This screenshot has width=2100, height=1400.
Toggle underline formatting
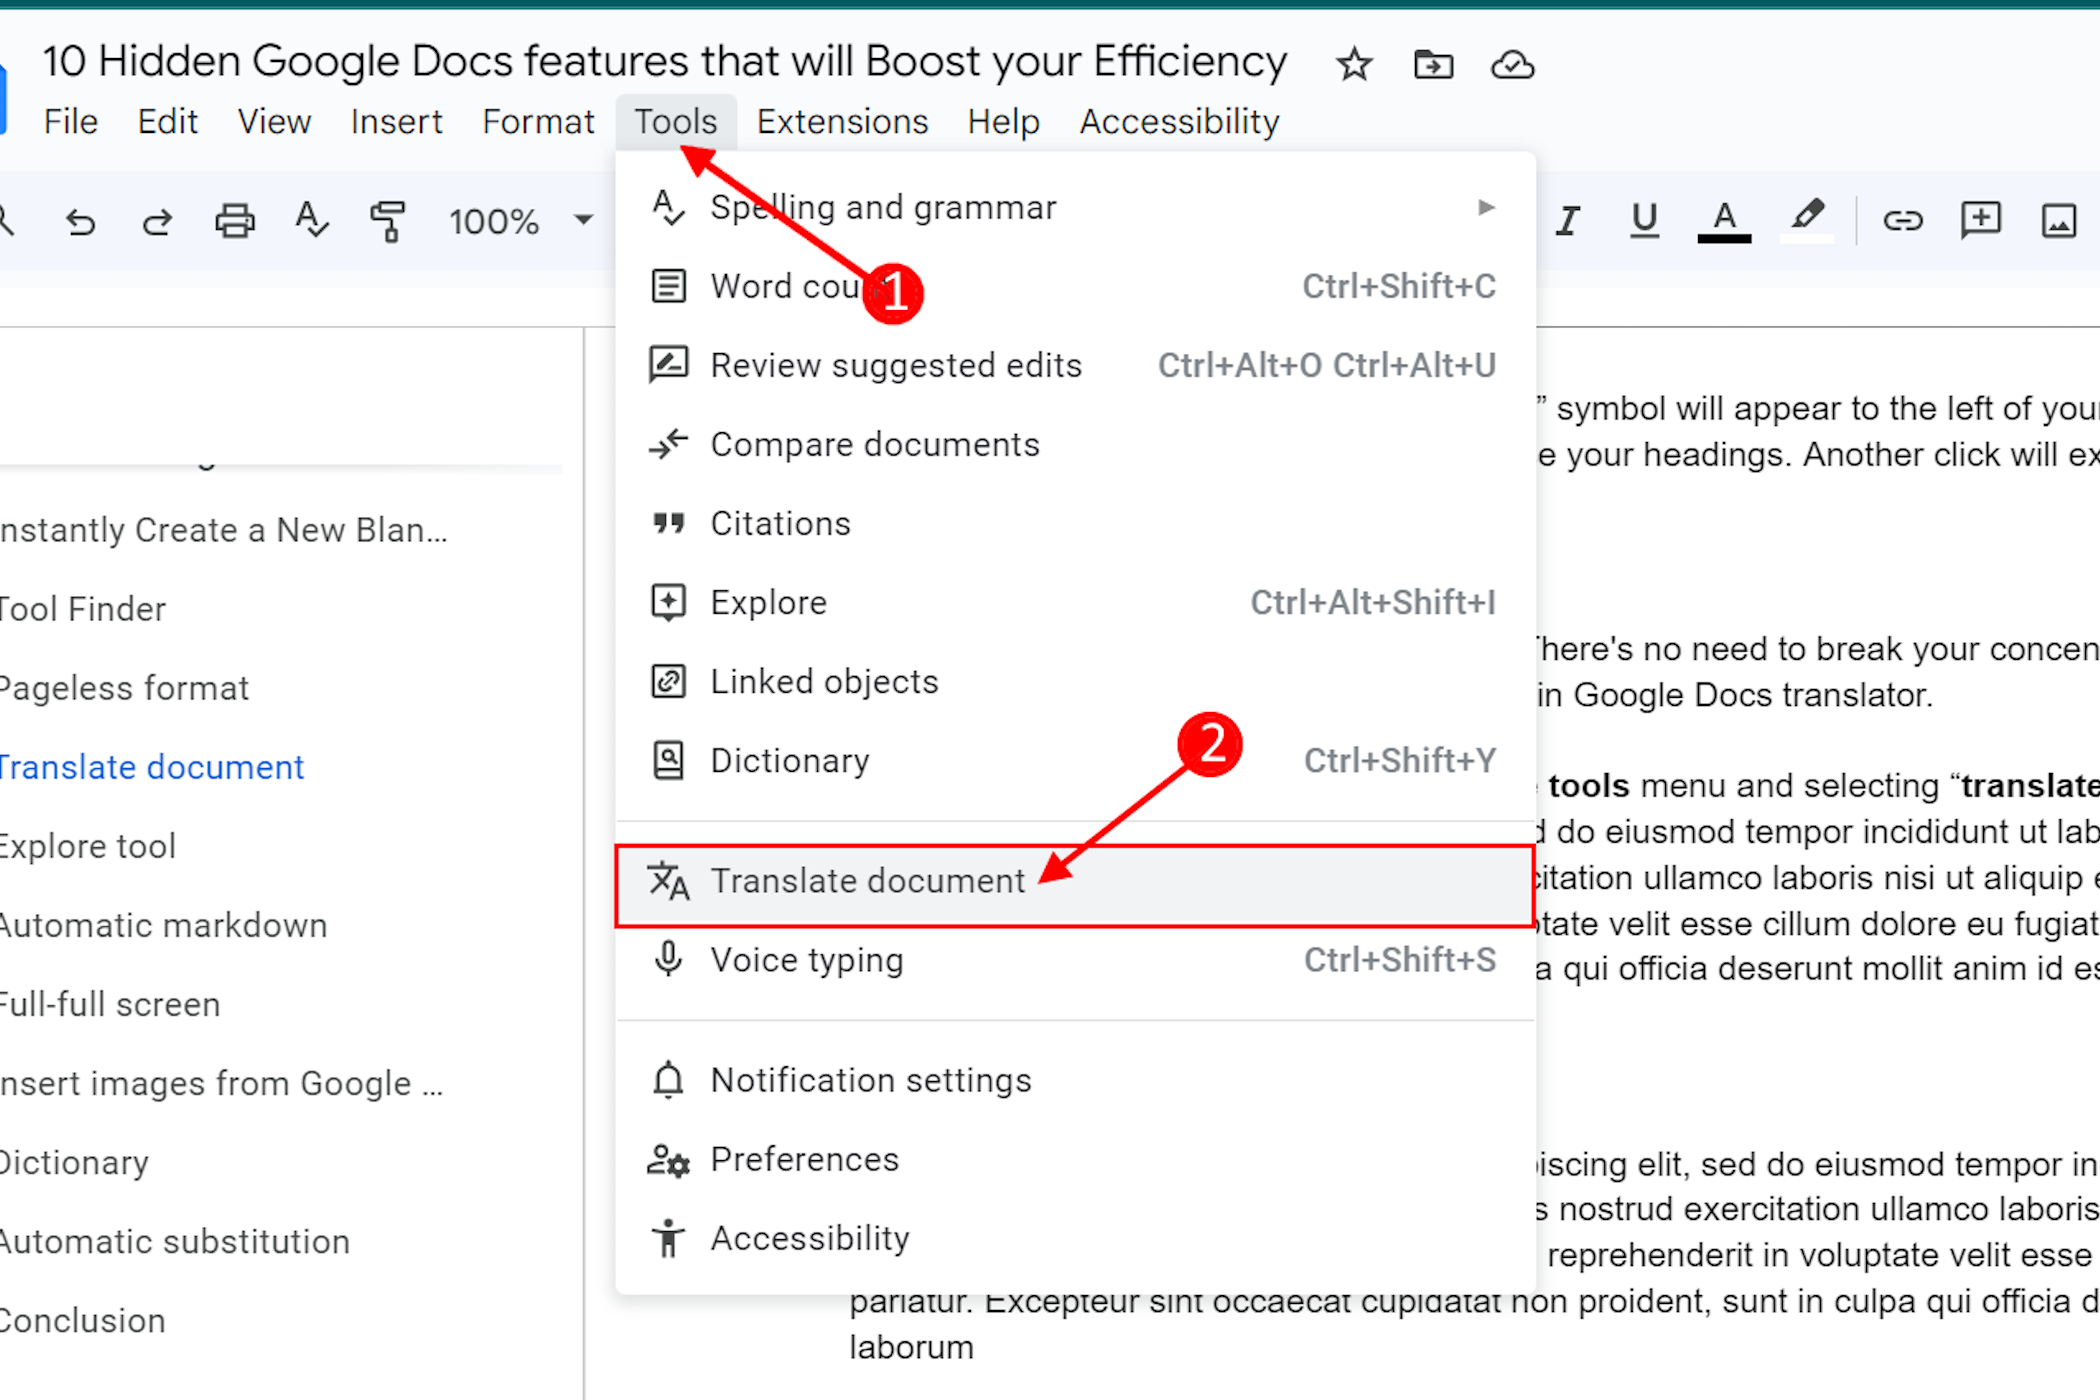click(1644, 220)
